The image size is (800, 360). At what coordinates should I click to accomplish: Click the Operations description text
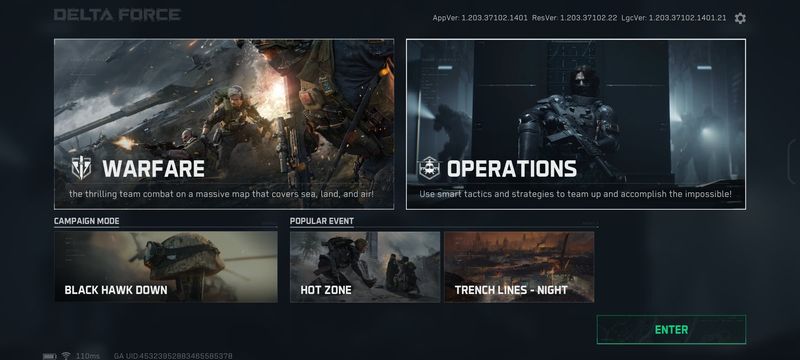[576, 194]
